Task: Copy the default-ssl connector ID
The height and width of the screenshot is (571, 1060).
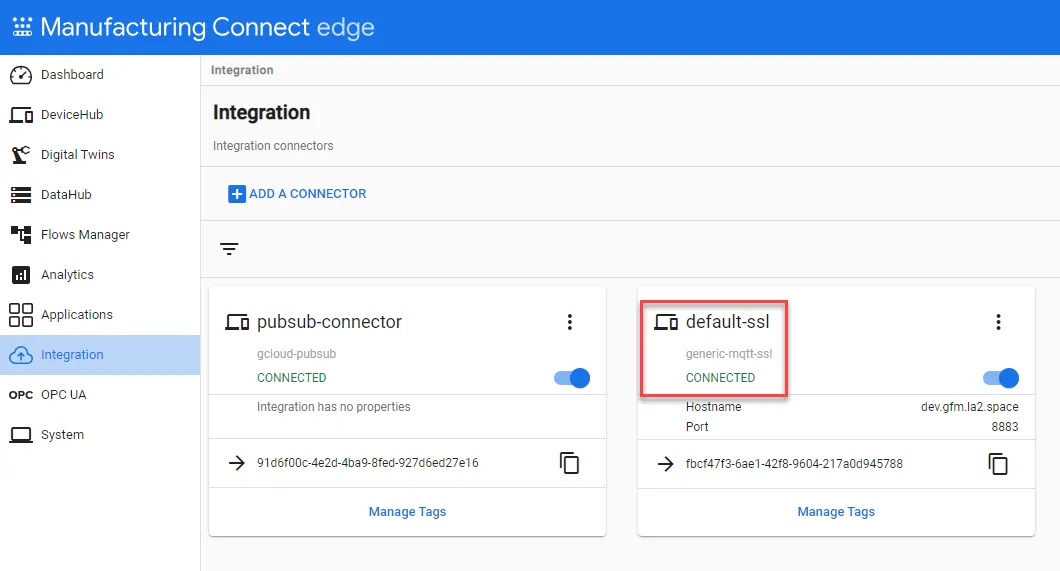Action: tap(998, 464)
